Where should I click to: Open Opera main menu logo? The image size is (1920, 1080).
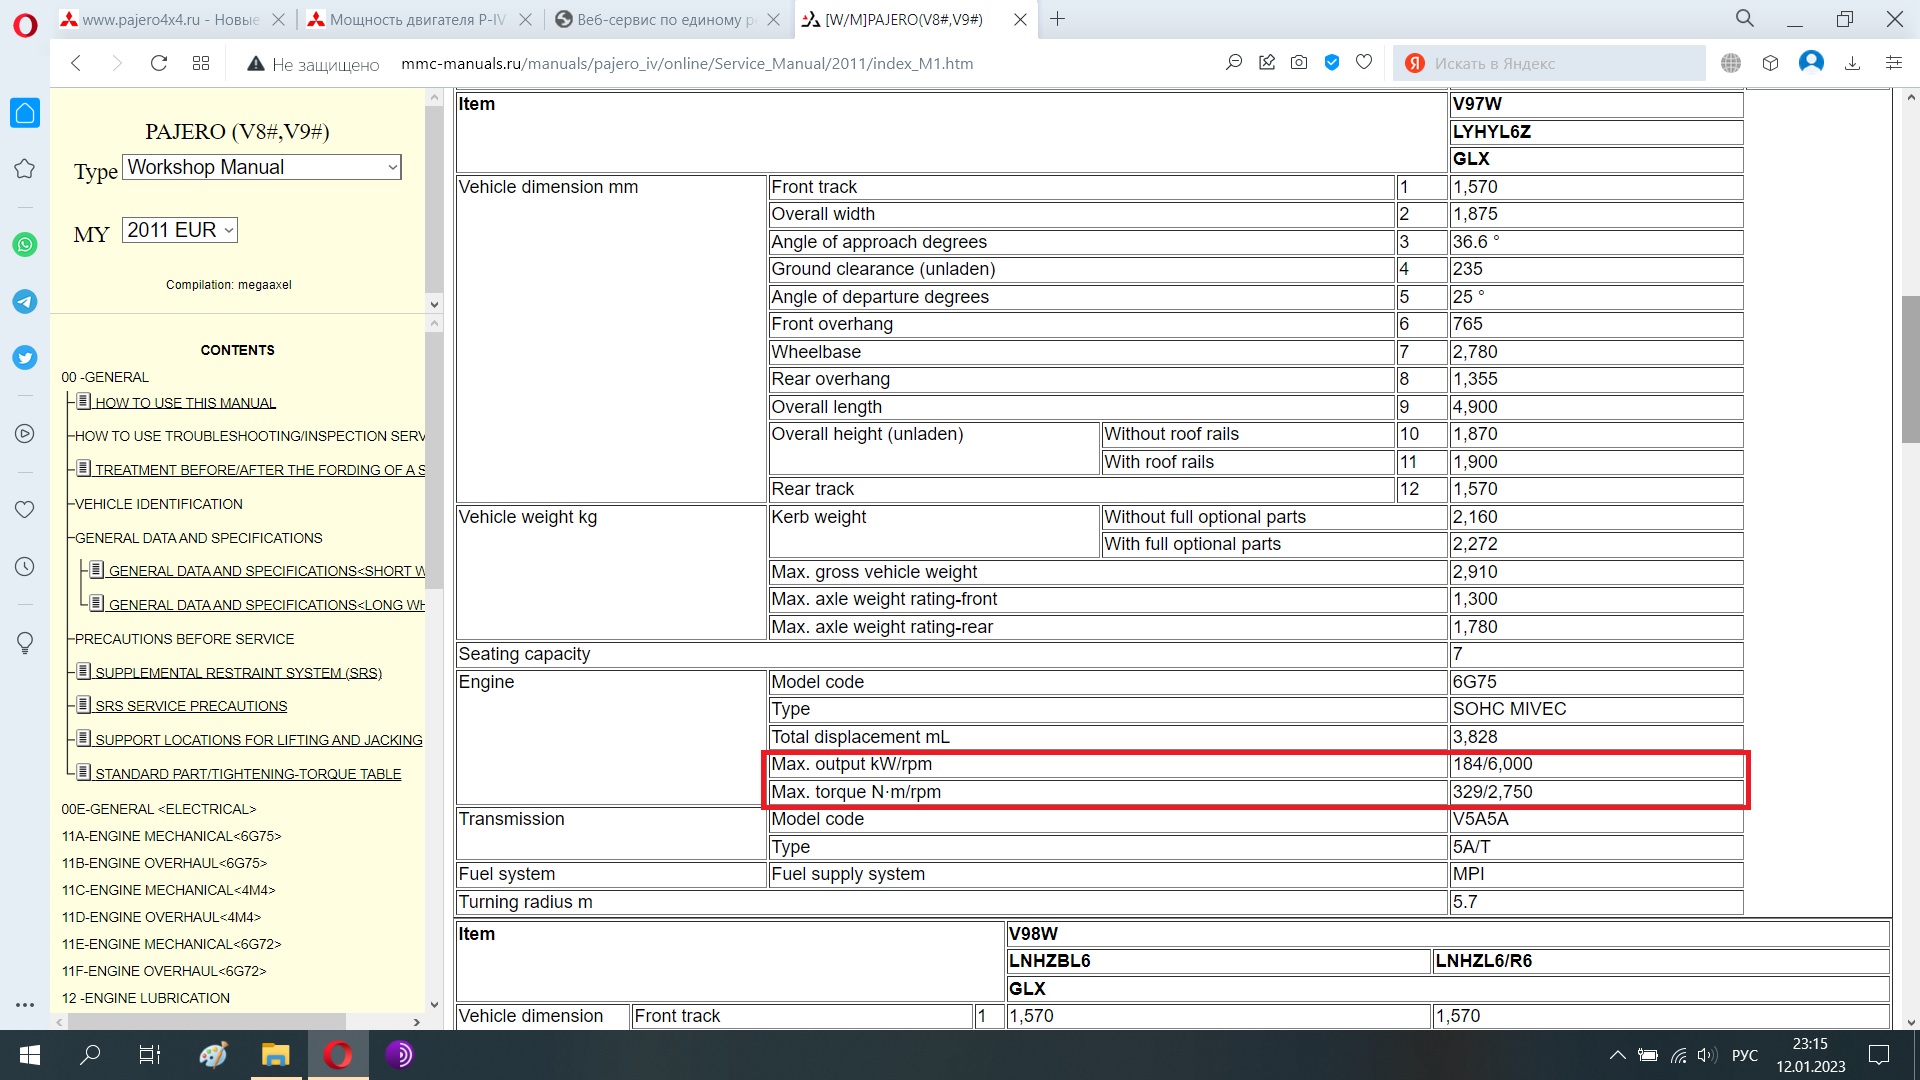point(25,22)
